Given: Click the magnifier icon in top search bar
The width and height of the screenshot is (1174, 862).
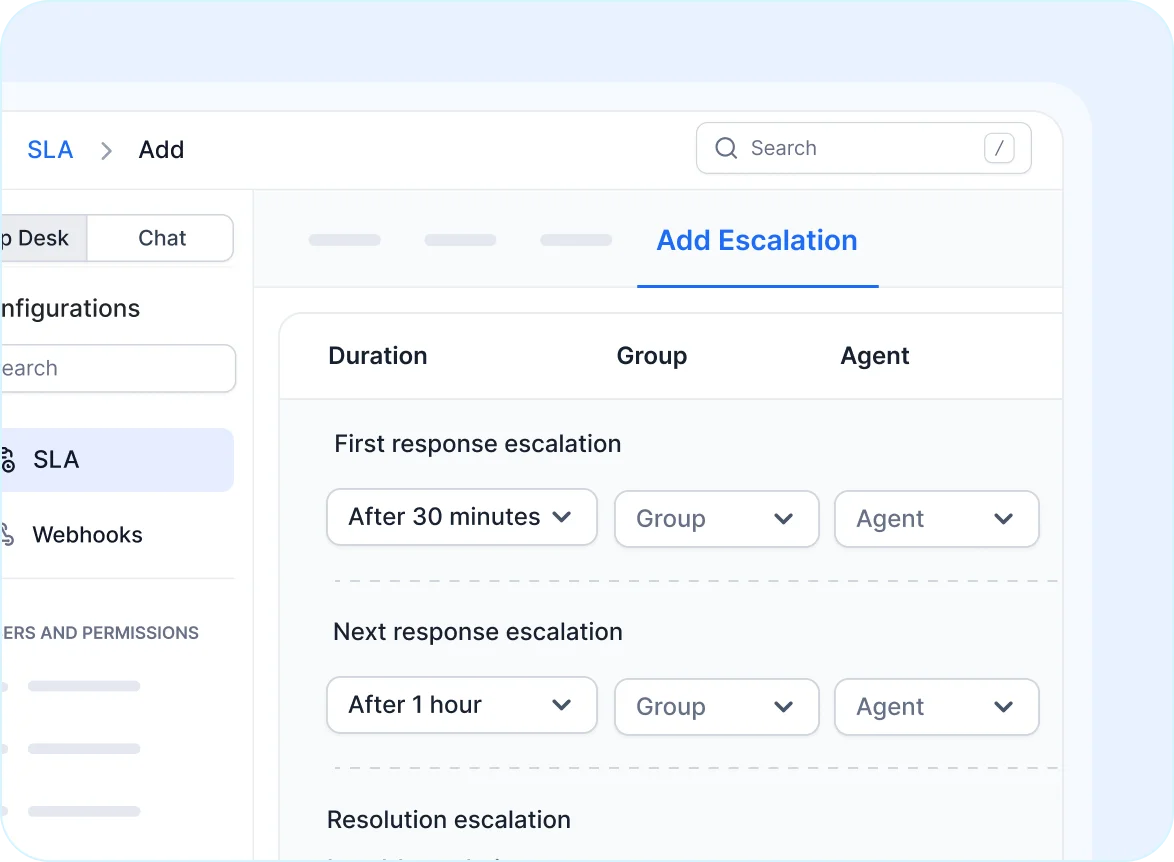Looking at the screenshot, I should pyautogui.click(x=726, y=148).
